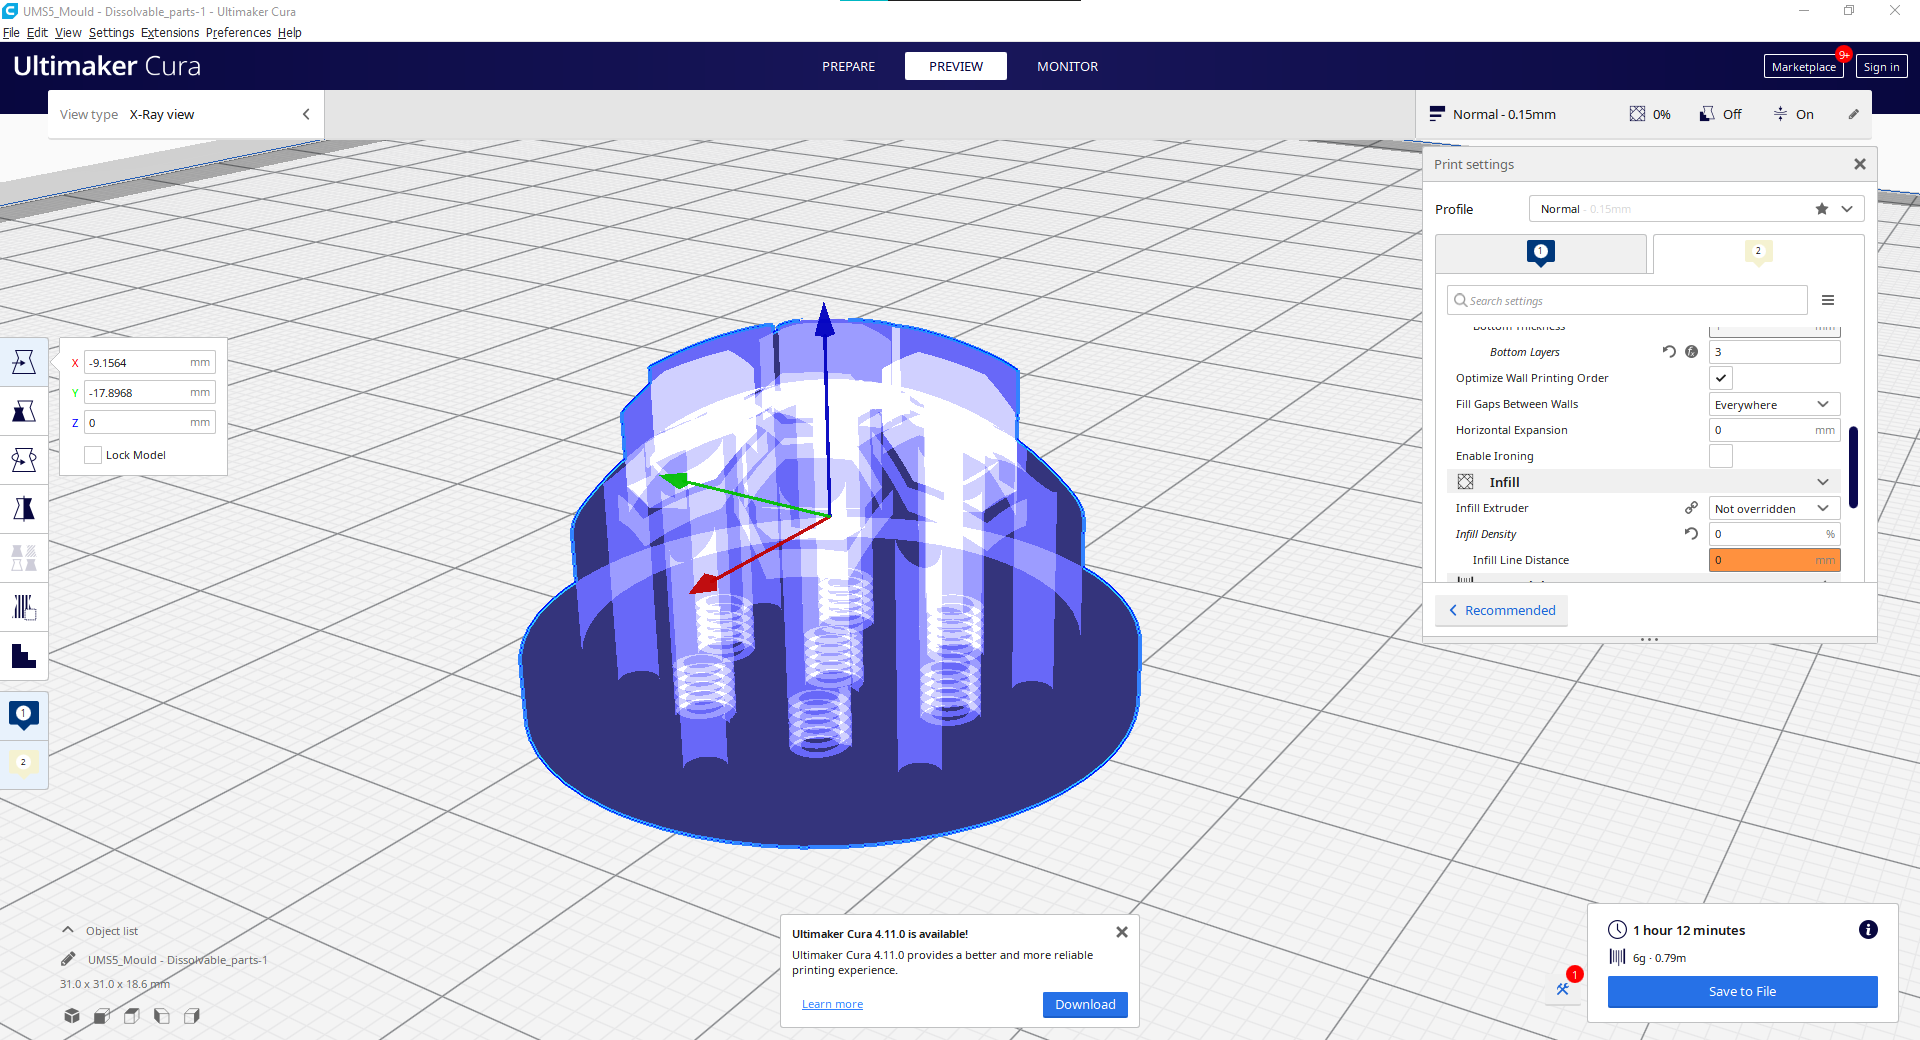Open the Per Model Settings tool
The height and width of the screenshot is (1040, 1920).
click(x=24, y=558)
